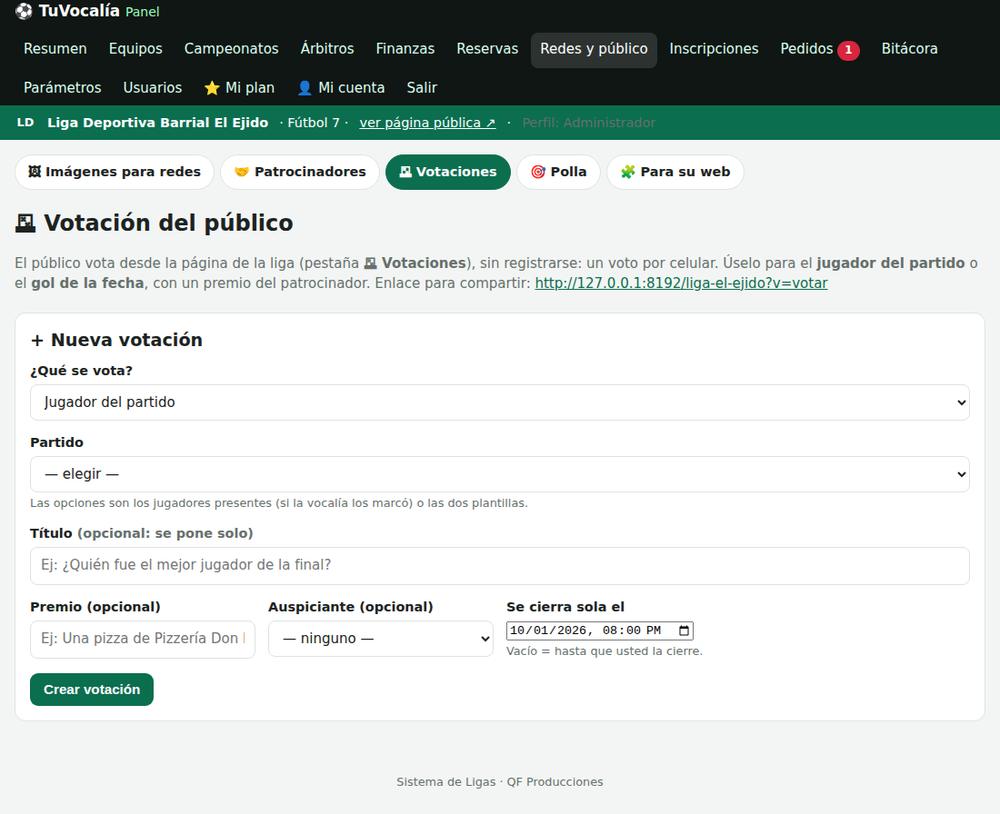Click the Vacío = hasta que usted la cierre hint
Screen dimensions: 1000x814
click(x=605, y=651)
